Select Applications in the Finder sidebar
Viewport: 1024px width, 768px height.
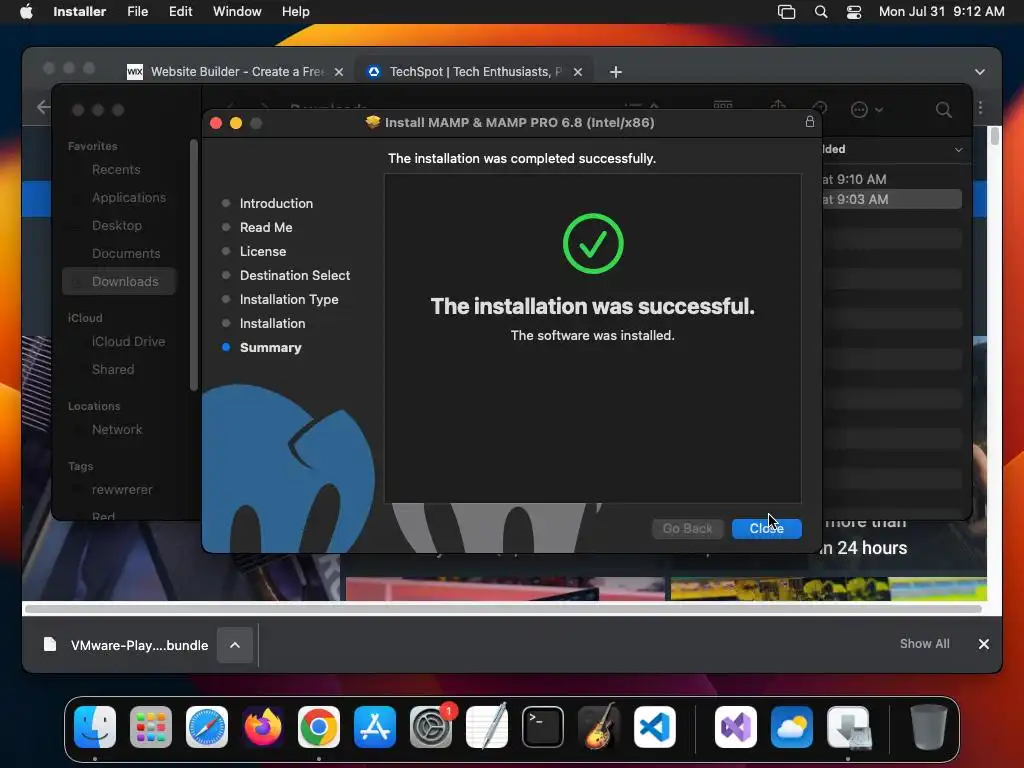pos(128,198)
